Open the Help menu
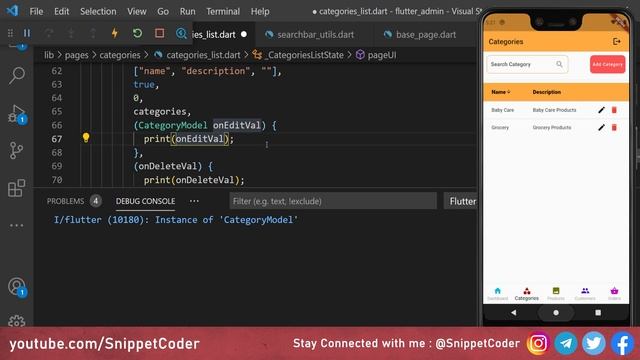 click(260, 11)
